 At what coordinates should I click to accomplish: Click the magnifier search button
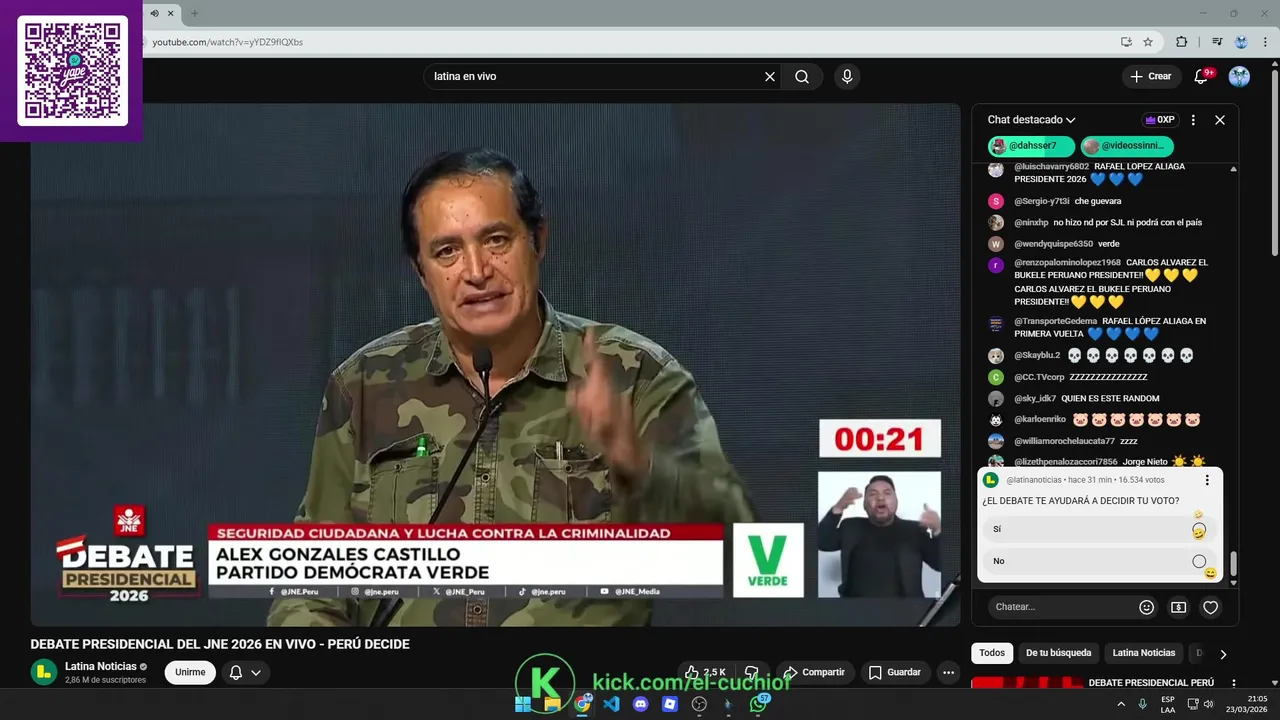pyautogui.click(x=802, y=77)
